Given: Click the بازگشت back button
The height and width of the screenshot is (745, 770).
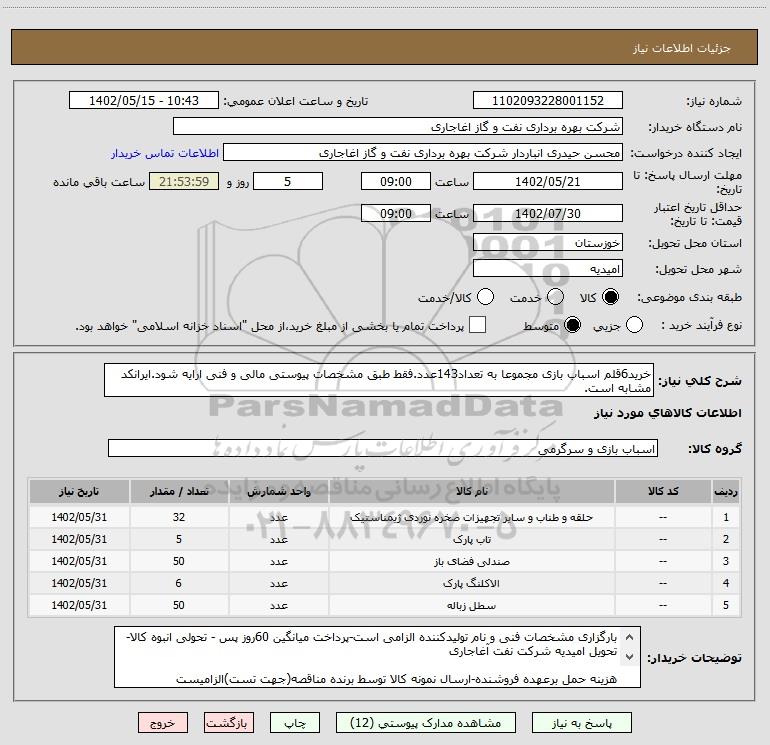Looking at the screenshot, I should click(229, 723).
